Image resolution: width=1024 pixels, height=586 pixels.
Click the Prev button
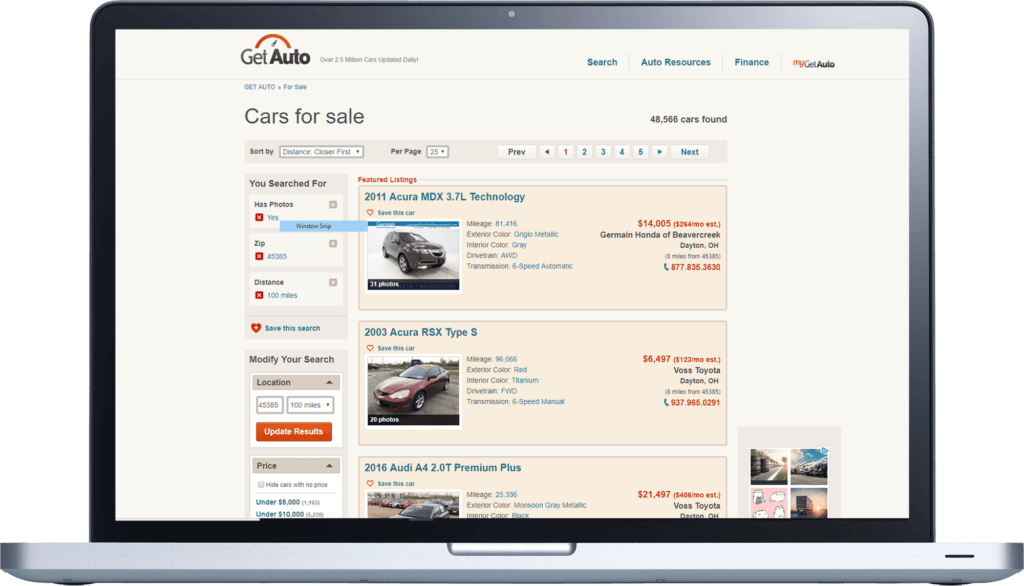tap(517, 152)
